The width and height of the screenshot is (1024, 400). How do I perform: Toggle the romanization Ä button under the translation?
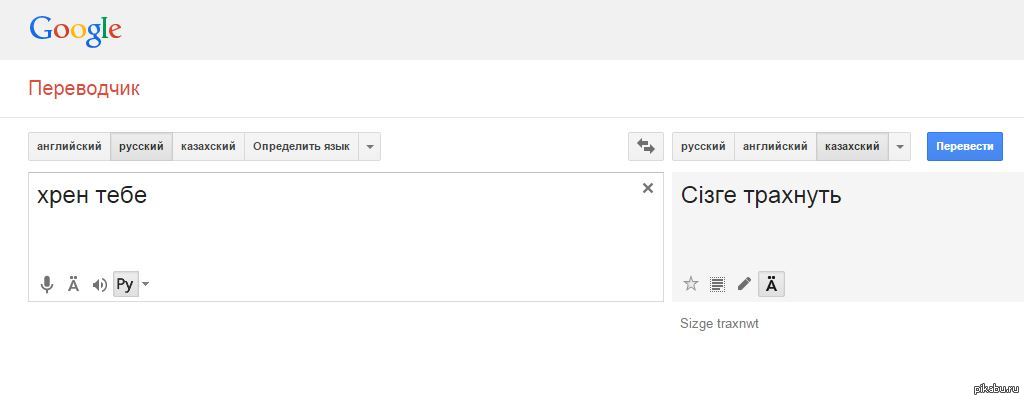771,284
